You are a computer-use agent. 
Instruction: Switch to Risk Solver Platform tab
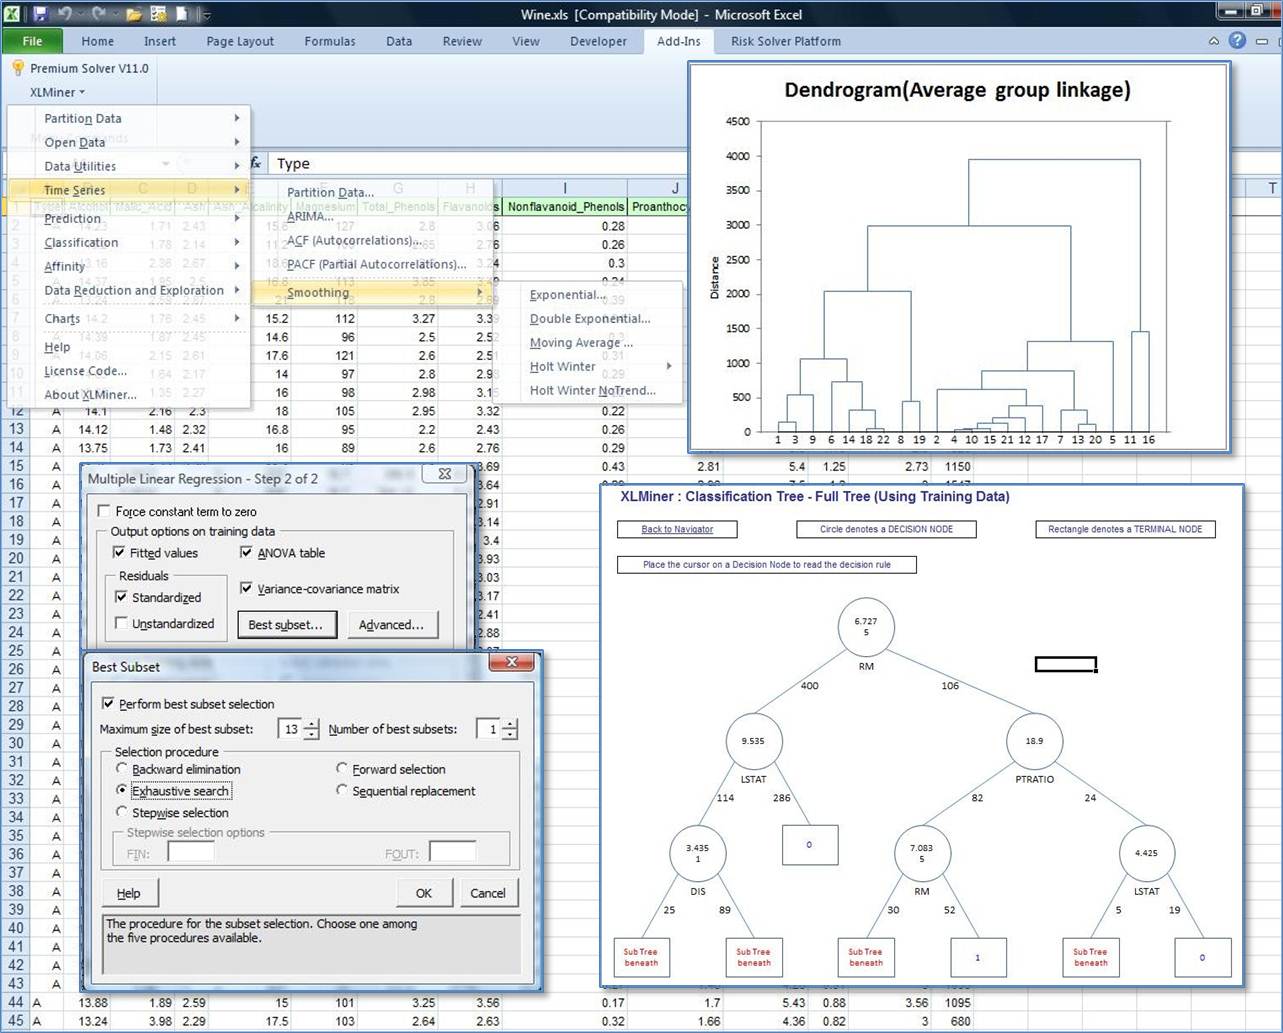[785, 41]
